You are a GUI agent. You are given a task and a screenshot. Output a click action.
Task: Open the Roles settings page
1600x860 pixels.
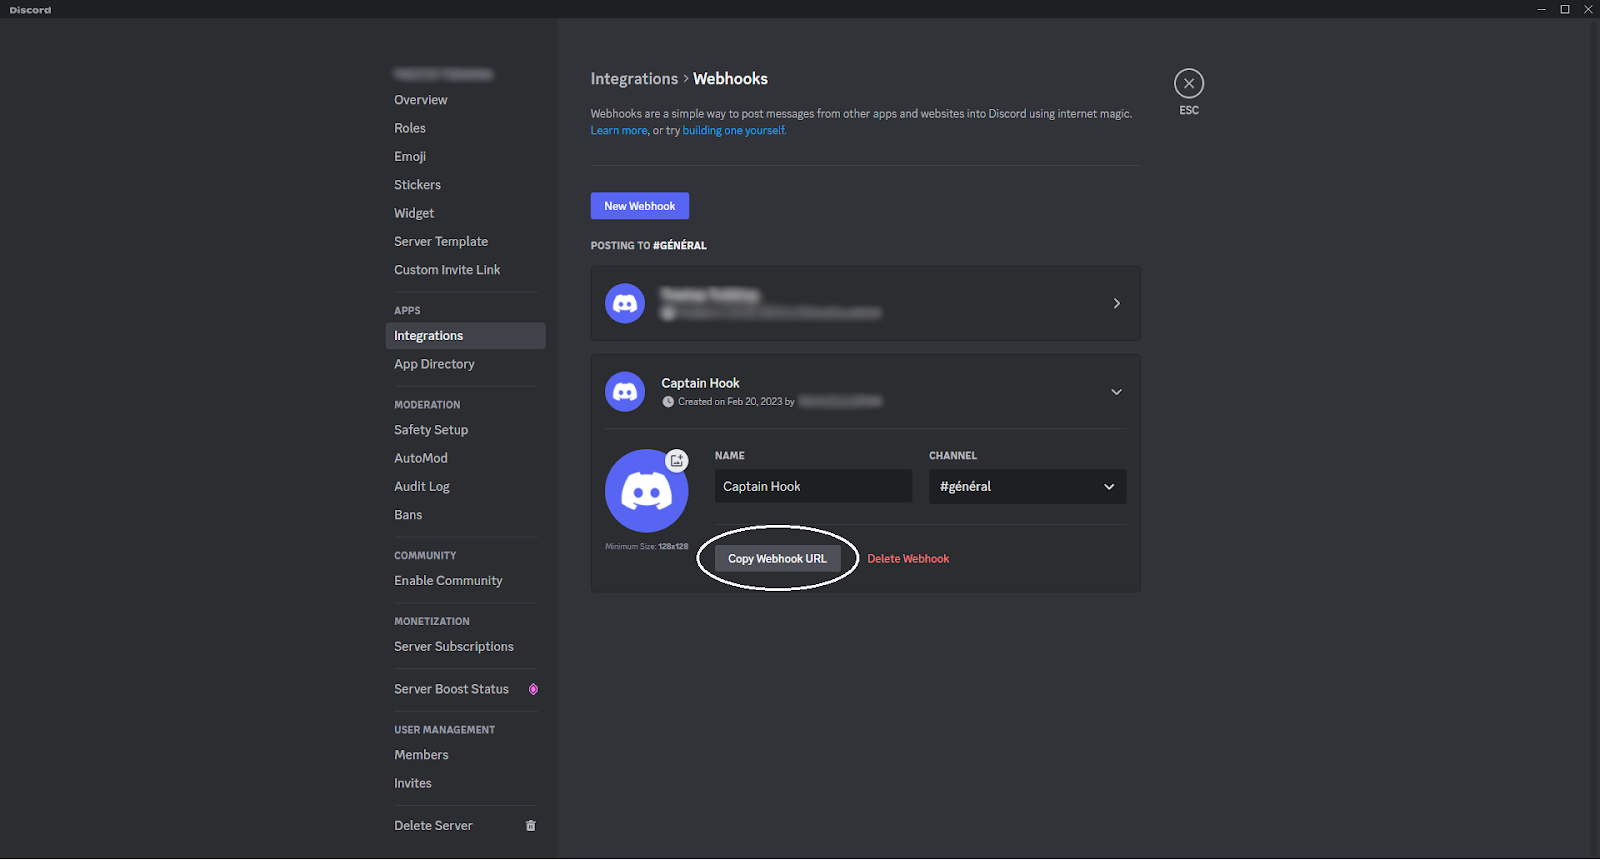[x=410, y=128]
